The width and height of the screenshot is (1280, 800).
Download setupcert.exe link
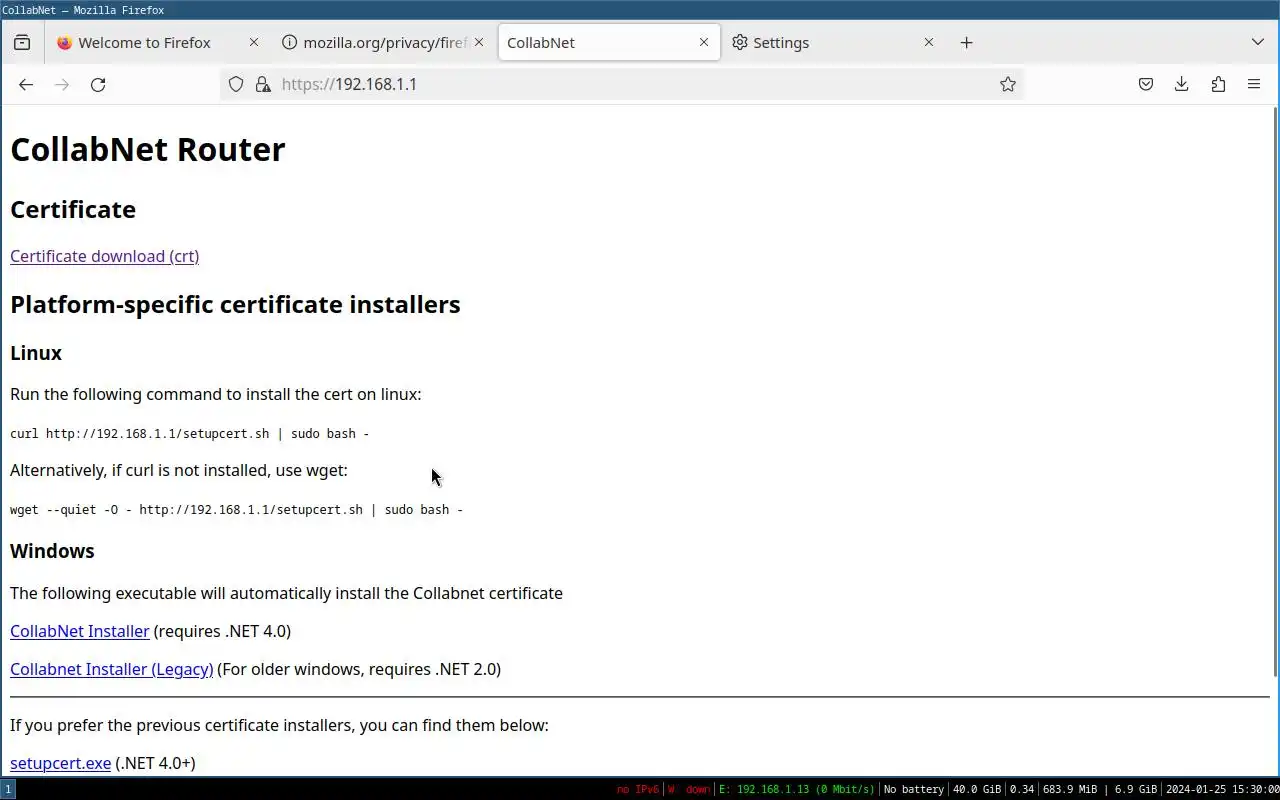61,763
